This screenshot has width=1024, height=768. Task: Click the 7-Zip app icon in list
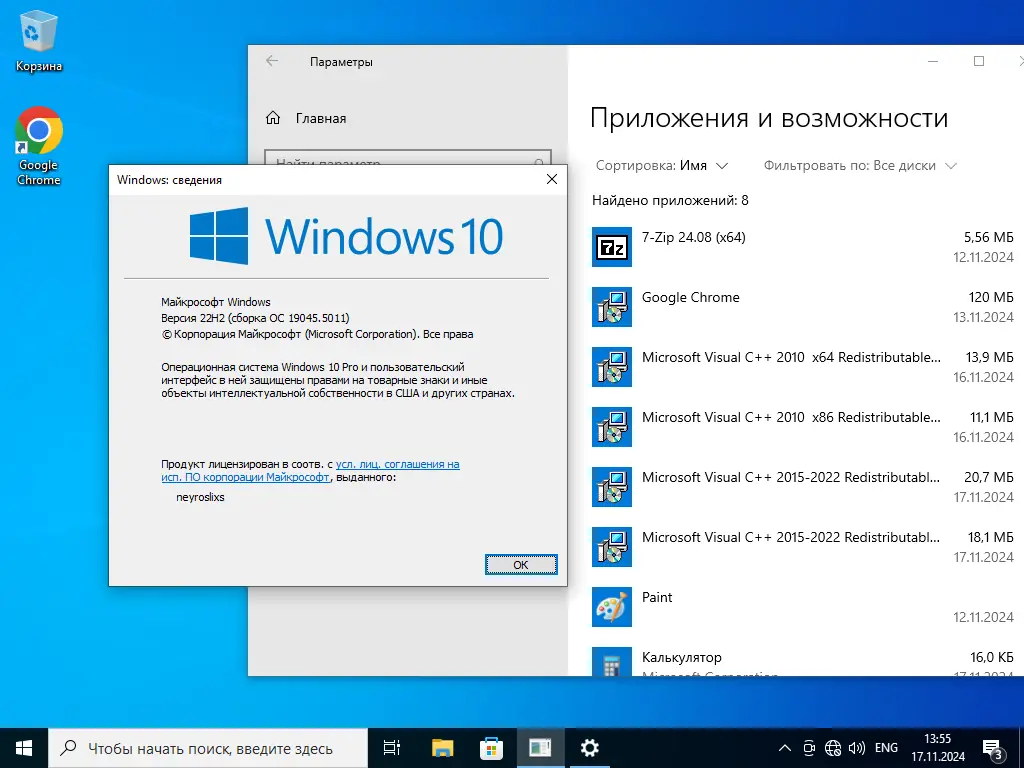pos(611,247)
